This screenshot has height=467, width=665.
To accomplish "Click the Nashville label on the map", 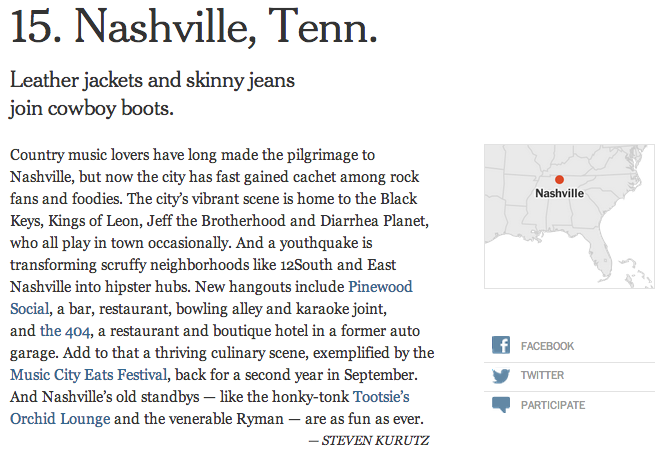I will pos(559,193).
